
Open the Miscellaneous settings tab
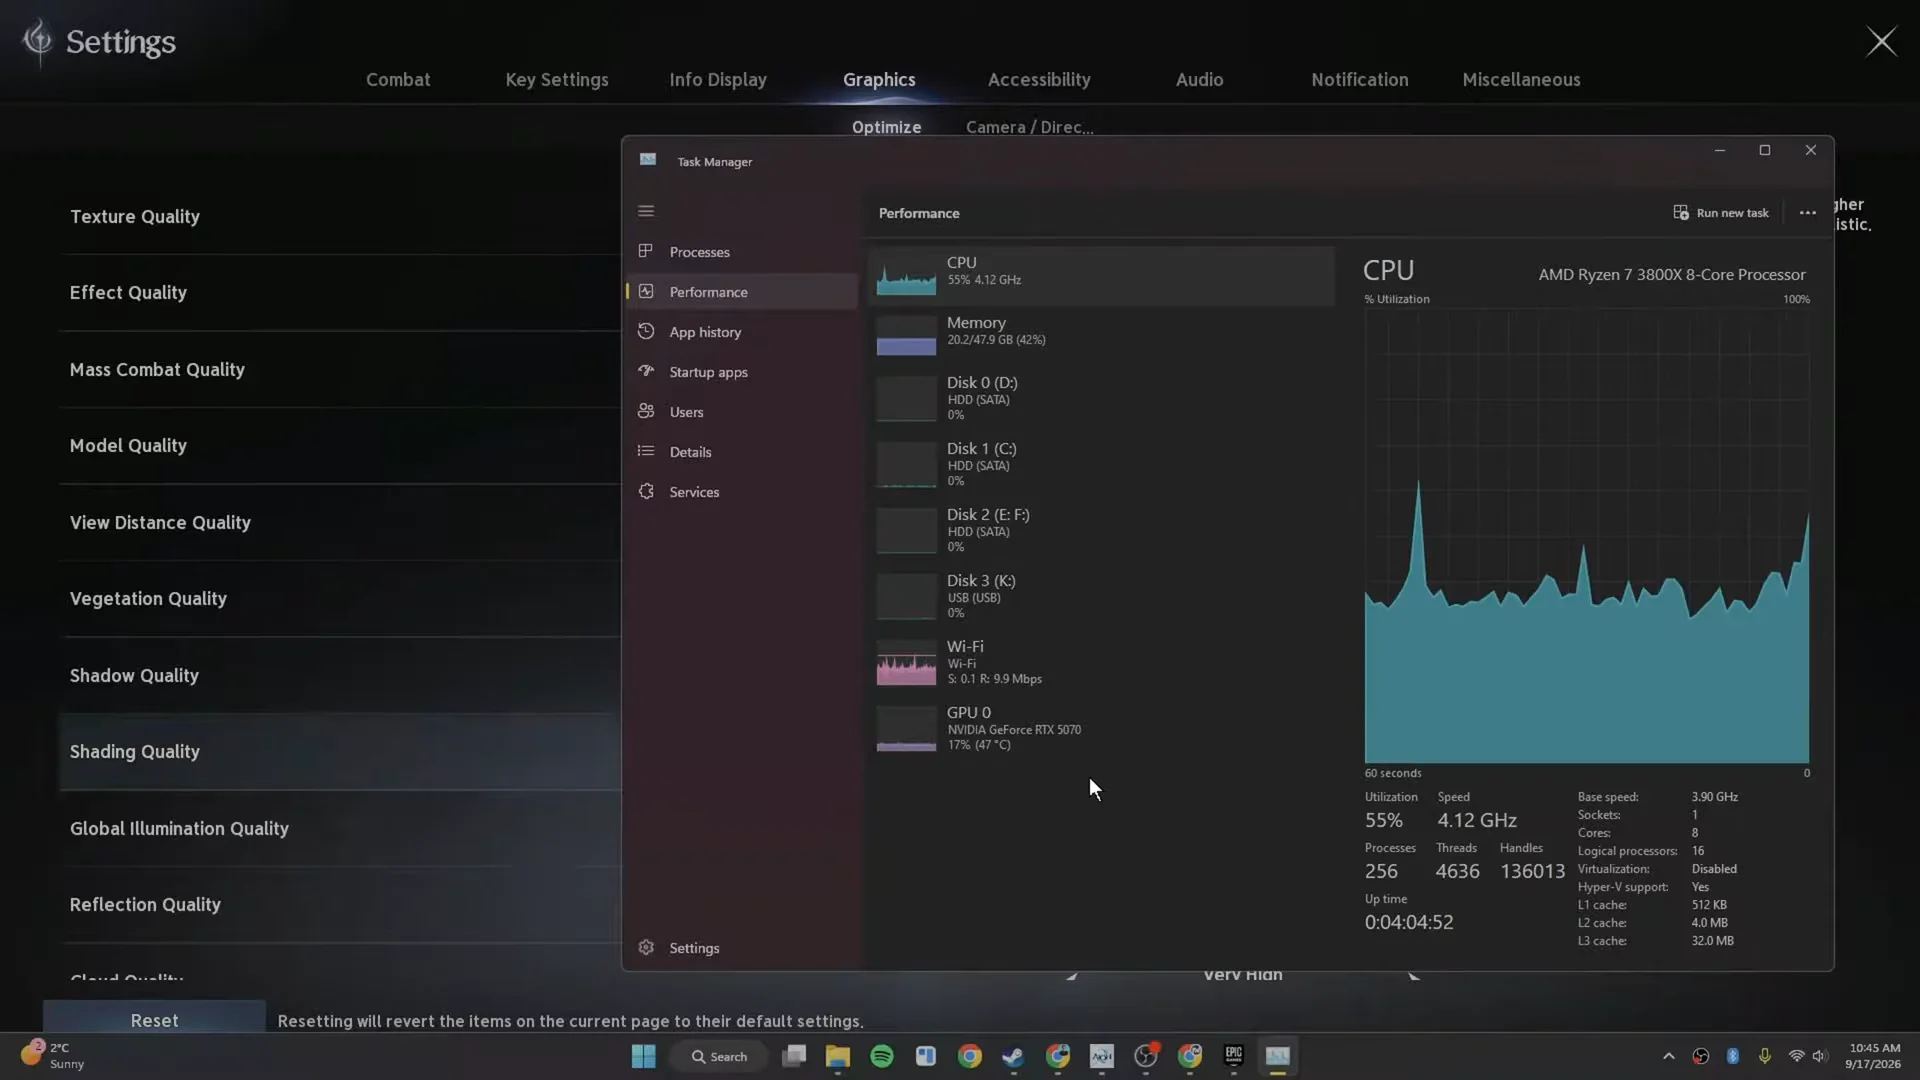click(1521, 80)
